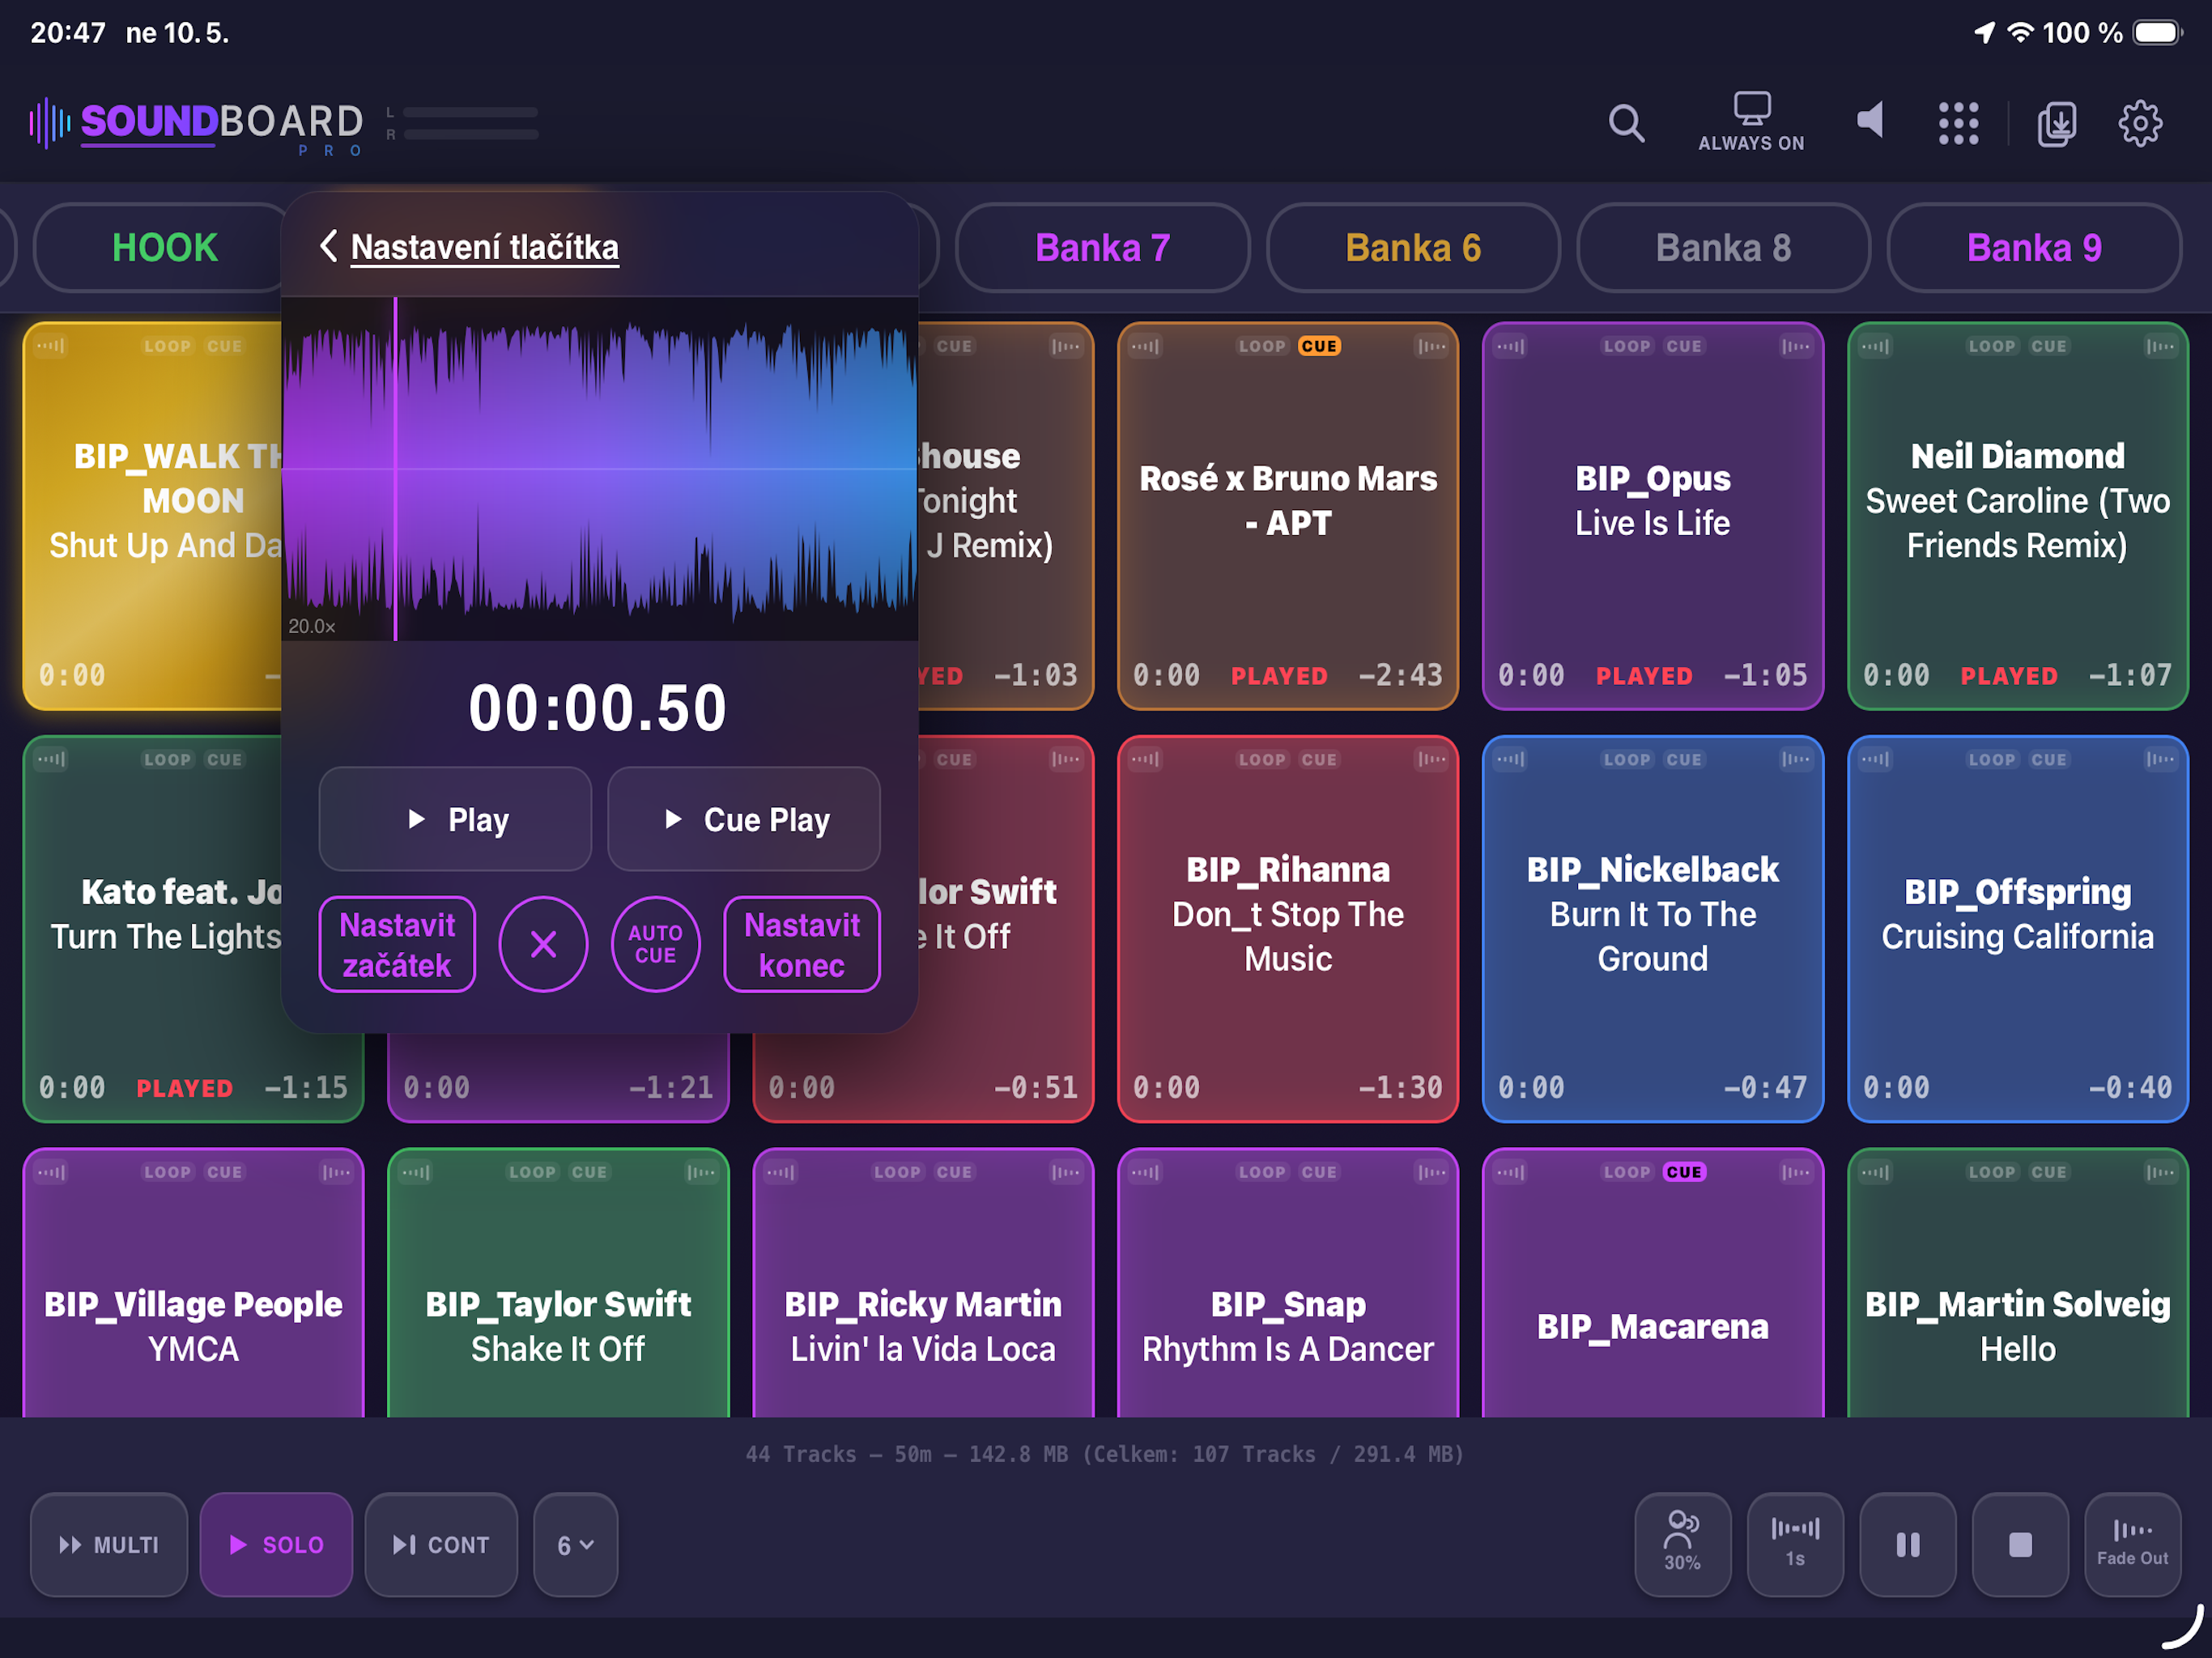Screen dimensions: 2212x1658
Task: Click the speaker volume icon
Action: (x=1869, y=120)
